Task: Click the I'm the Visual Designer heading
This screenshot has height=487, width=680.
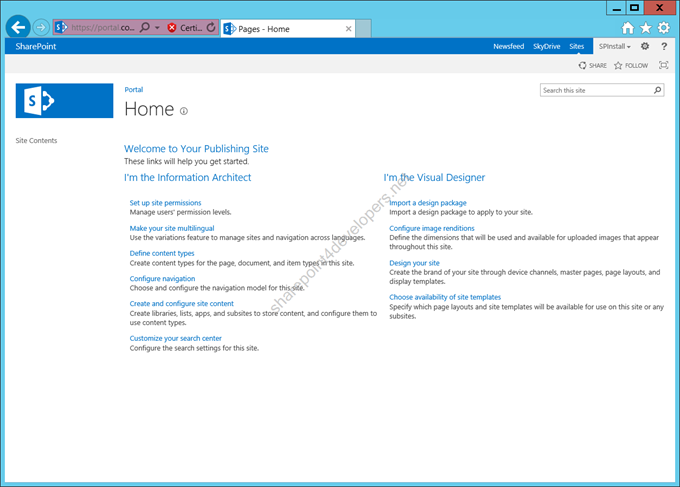Action: click(x=434, y=177)
